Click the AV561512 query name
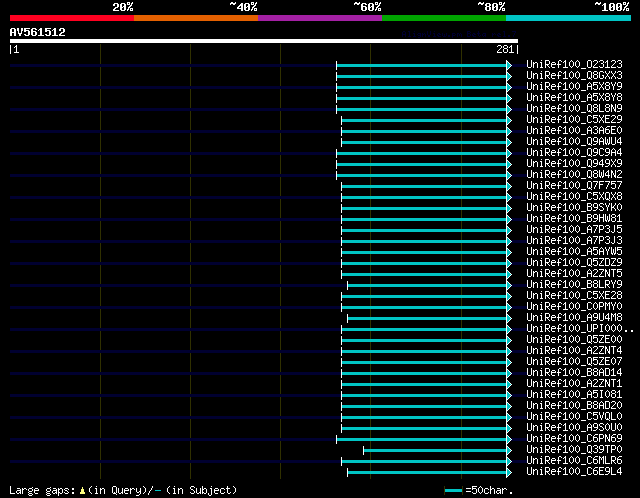Image resolution: width=640 pixels, height=498 pixels. [38, 32]
